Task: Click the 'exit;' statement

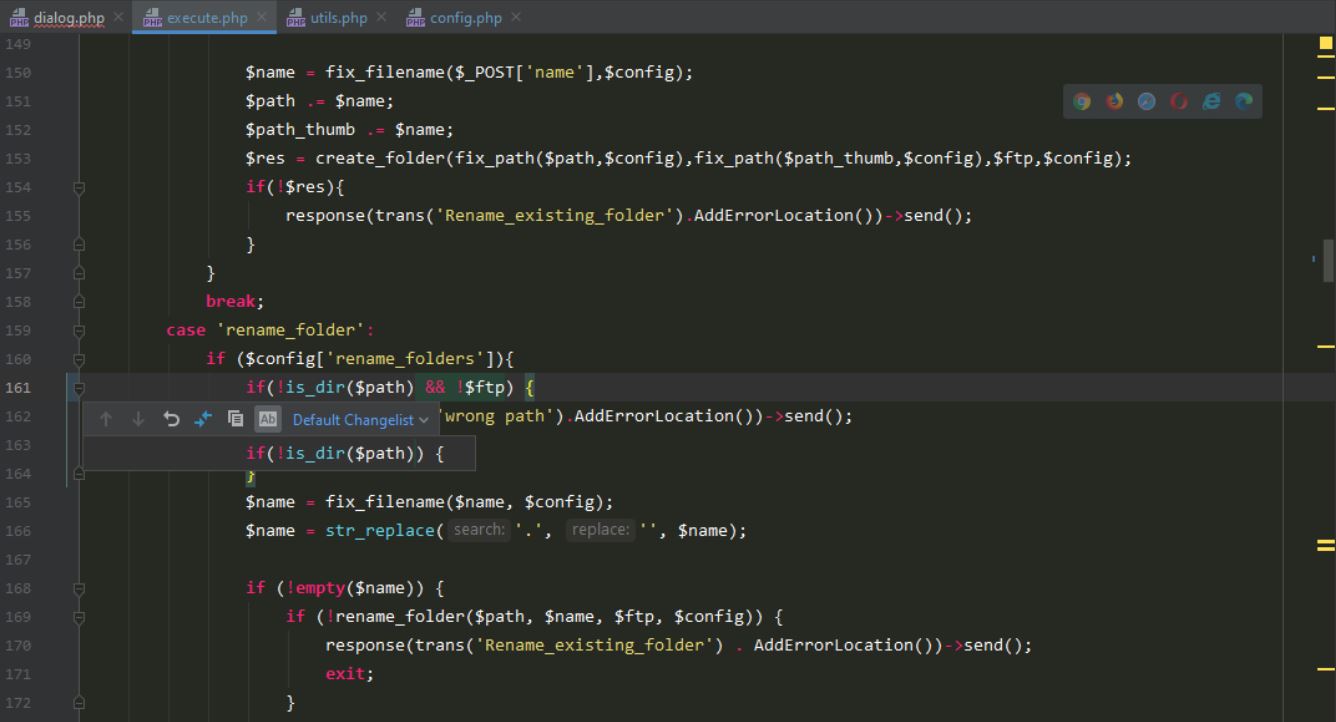Action: [x=350, y=674]
